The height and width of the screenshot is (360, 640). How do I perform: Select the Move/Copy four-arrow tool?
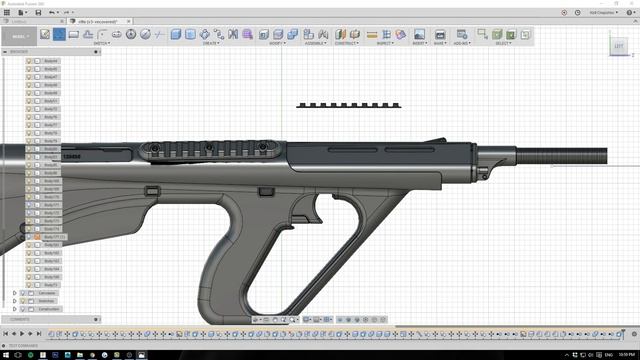[x=204, y=34]
